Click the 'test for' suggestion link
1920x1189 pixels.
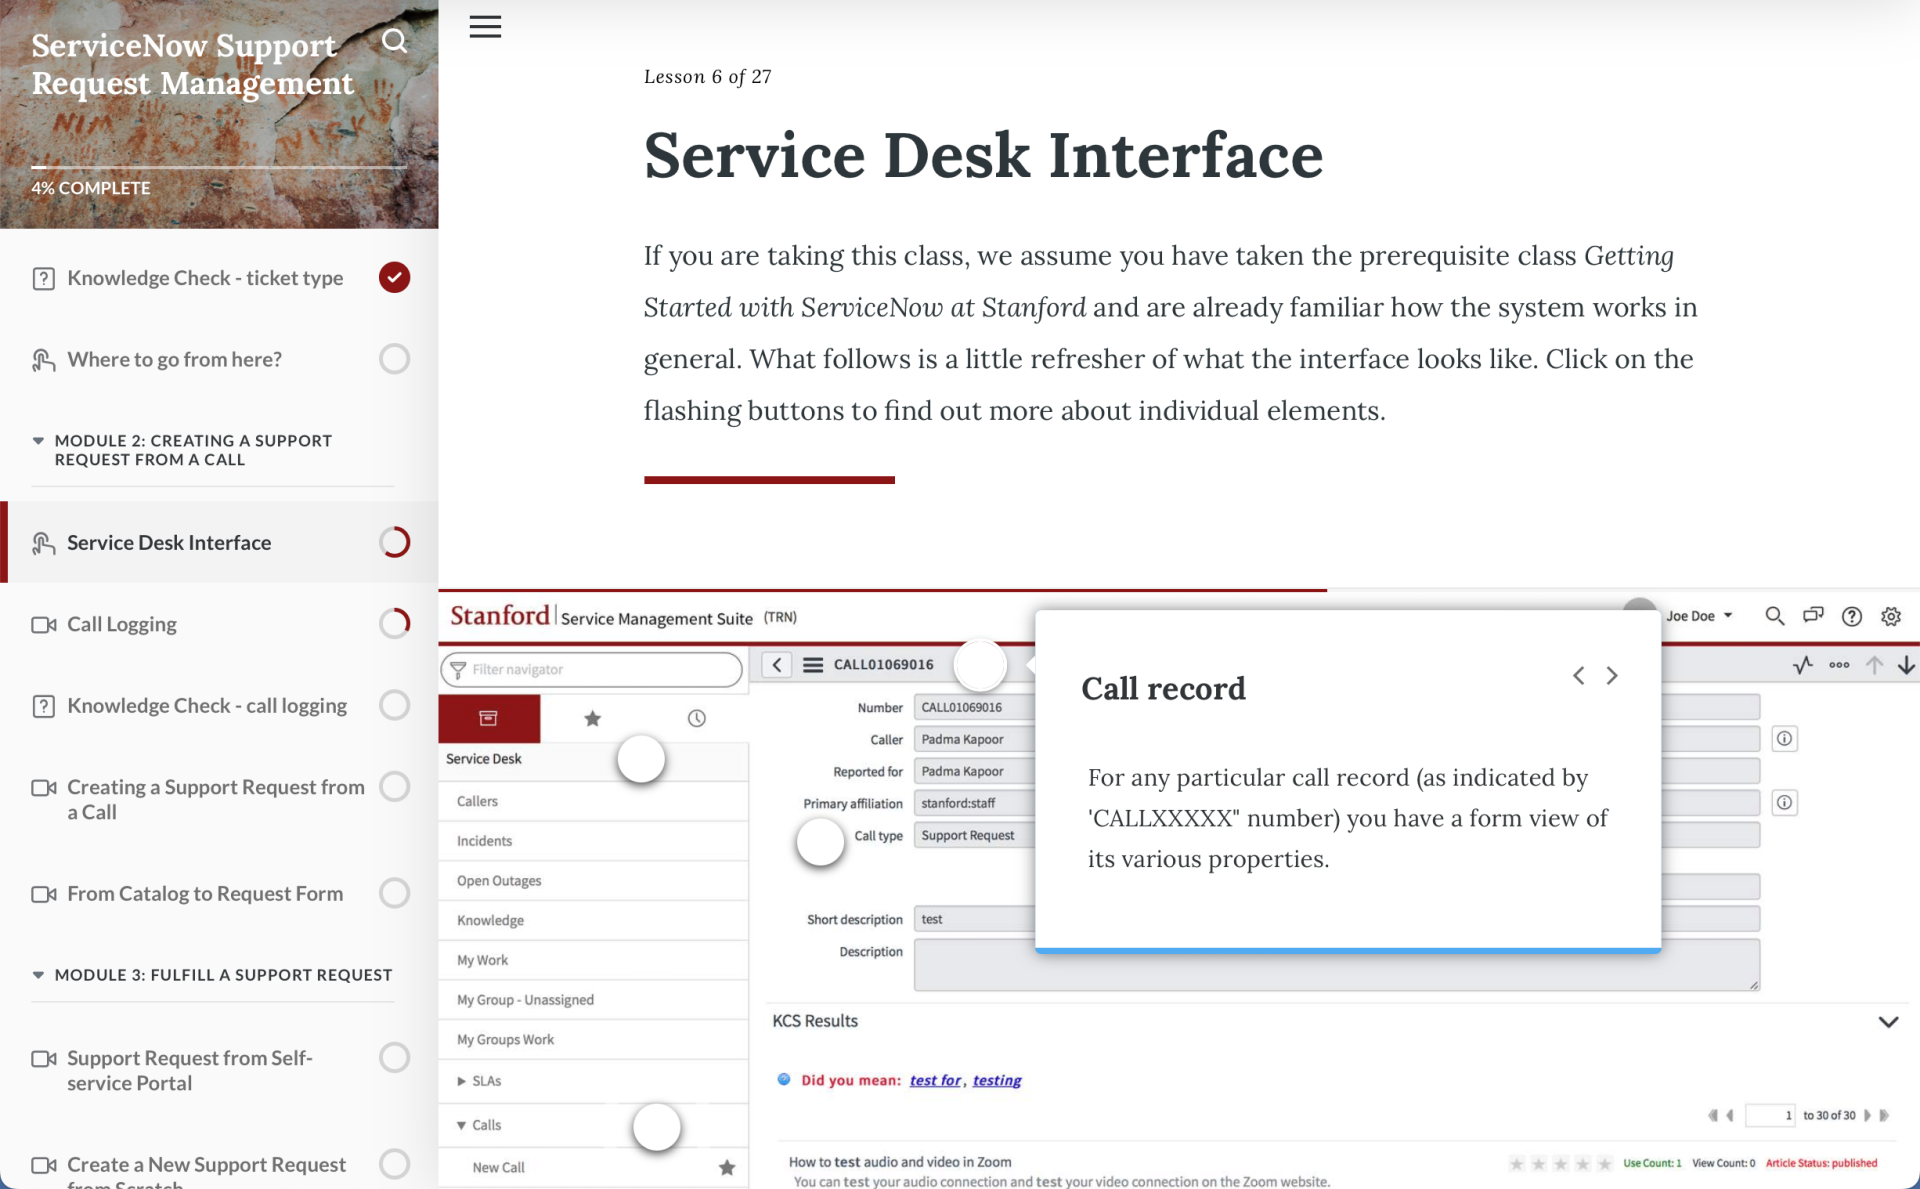click(935, 1080)
